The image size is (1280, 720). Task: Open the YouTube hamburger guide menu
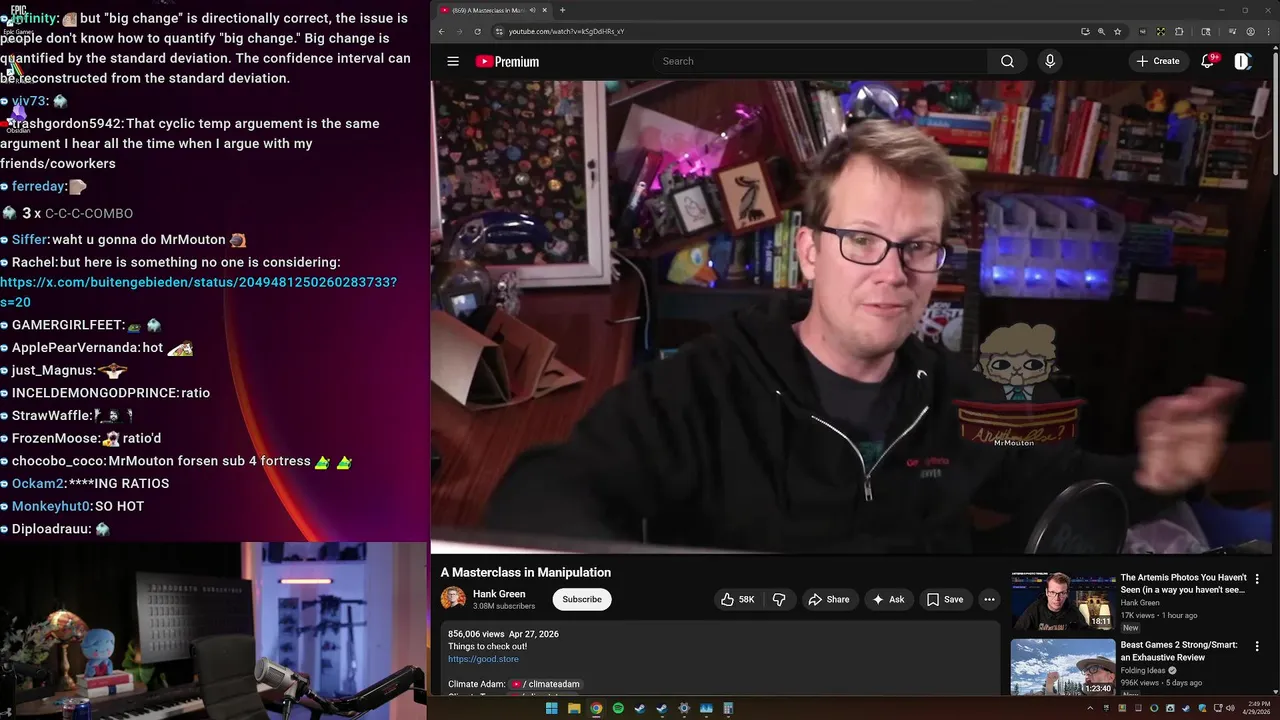coord(453,61)
